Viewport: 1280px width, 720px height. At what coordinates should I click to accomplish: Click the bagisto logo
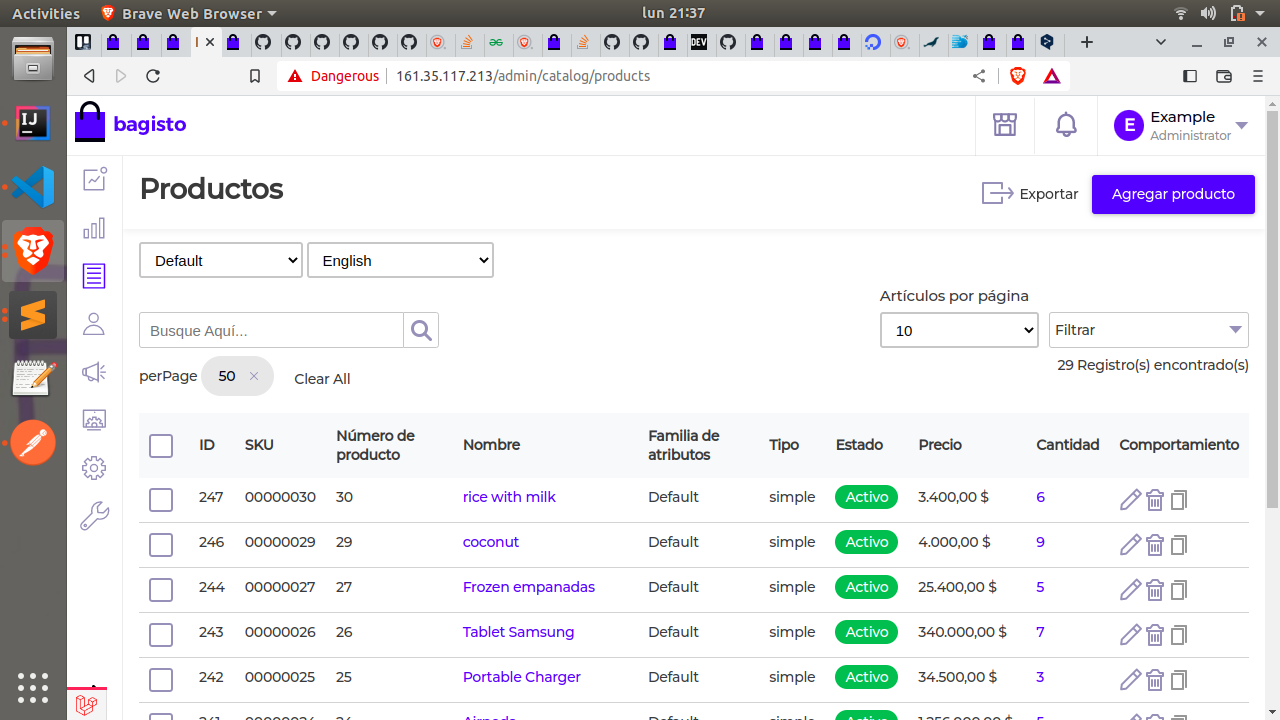coord(131,124)
